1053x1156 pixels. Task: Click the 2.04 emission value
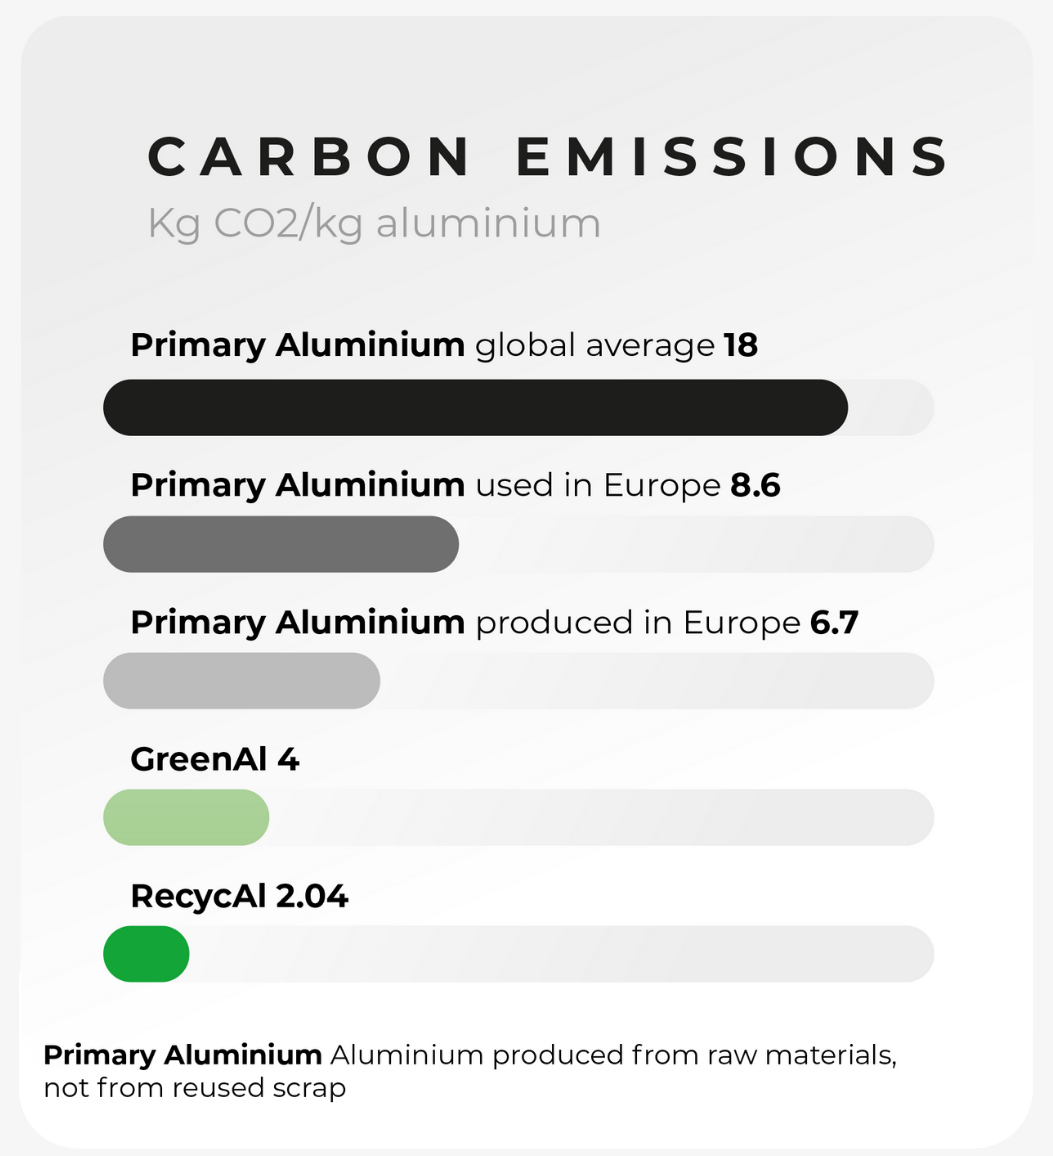(312, 897)
